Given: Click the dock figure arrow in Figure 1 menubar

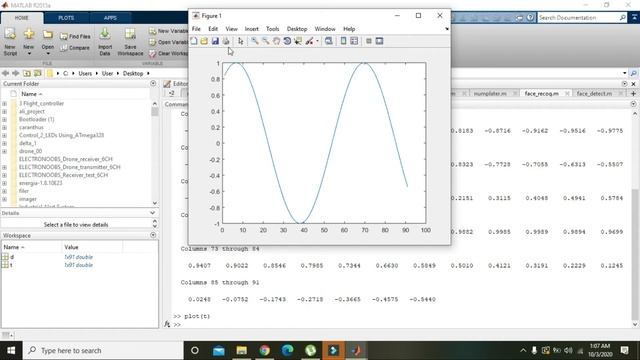Looking at the screenshot, I should [x=447, y=29].
